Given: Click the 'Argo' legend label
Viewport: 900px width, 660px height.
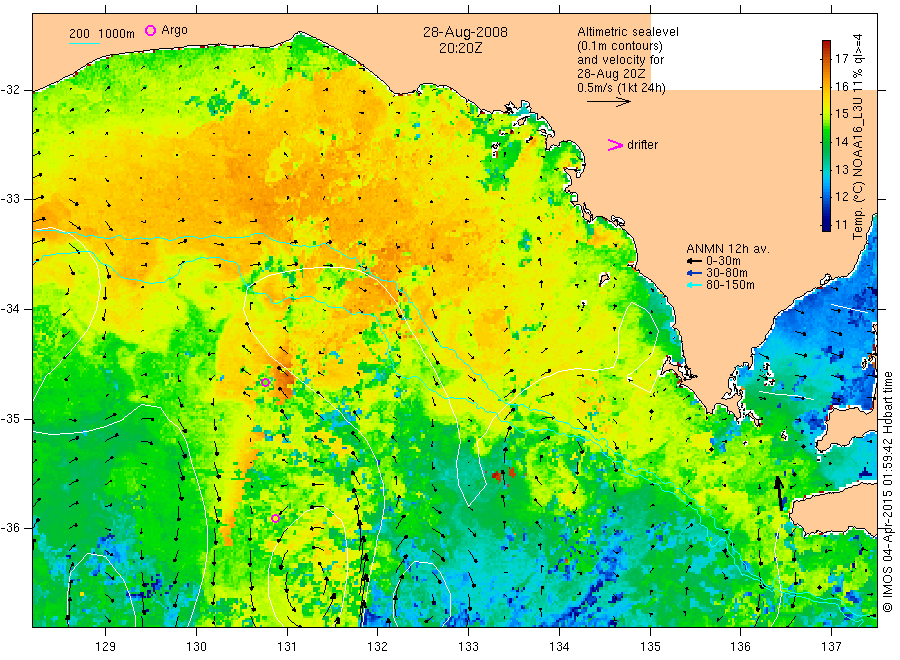Looking at the screenshot, I should click(x=174, y=30).
